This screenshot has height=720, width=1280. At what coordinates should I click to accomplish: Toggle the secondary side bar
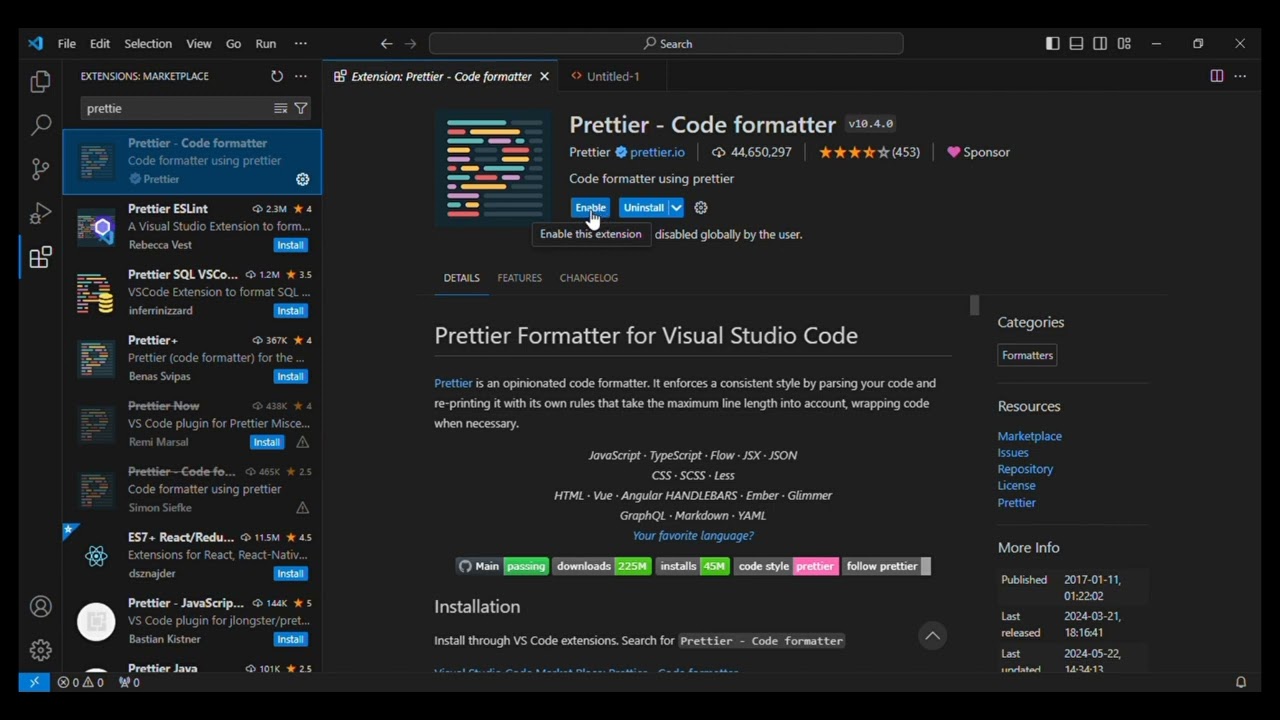[1100, 44]
